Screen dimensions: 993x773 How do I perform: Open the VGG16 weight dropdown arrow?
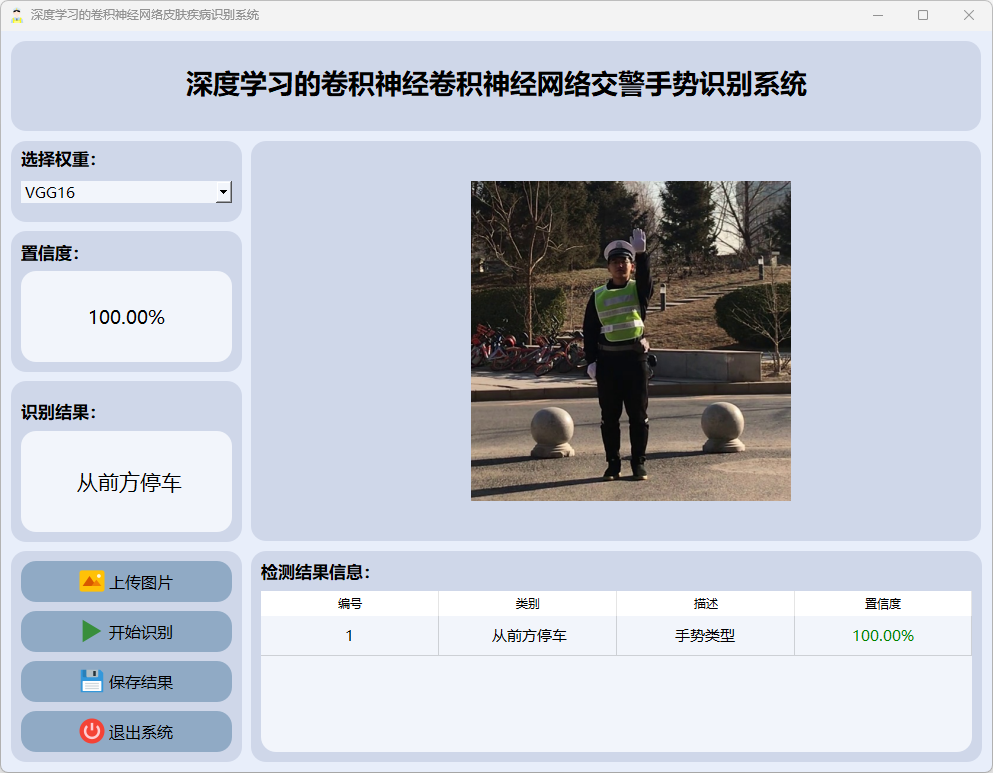pos(224,192)
